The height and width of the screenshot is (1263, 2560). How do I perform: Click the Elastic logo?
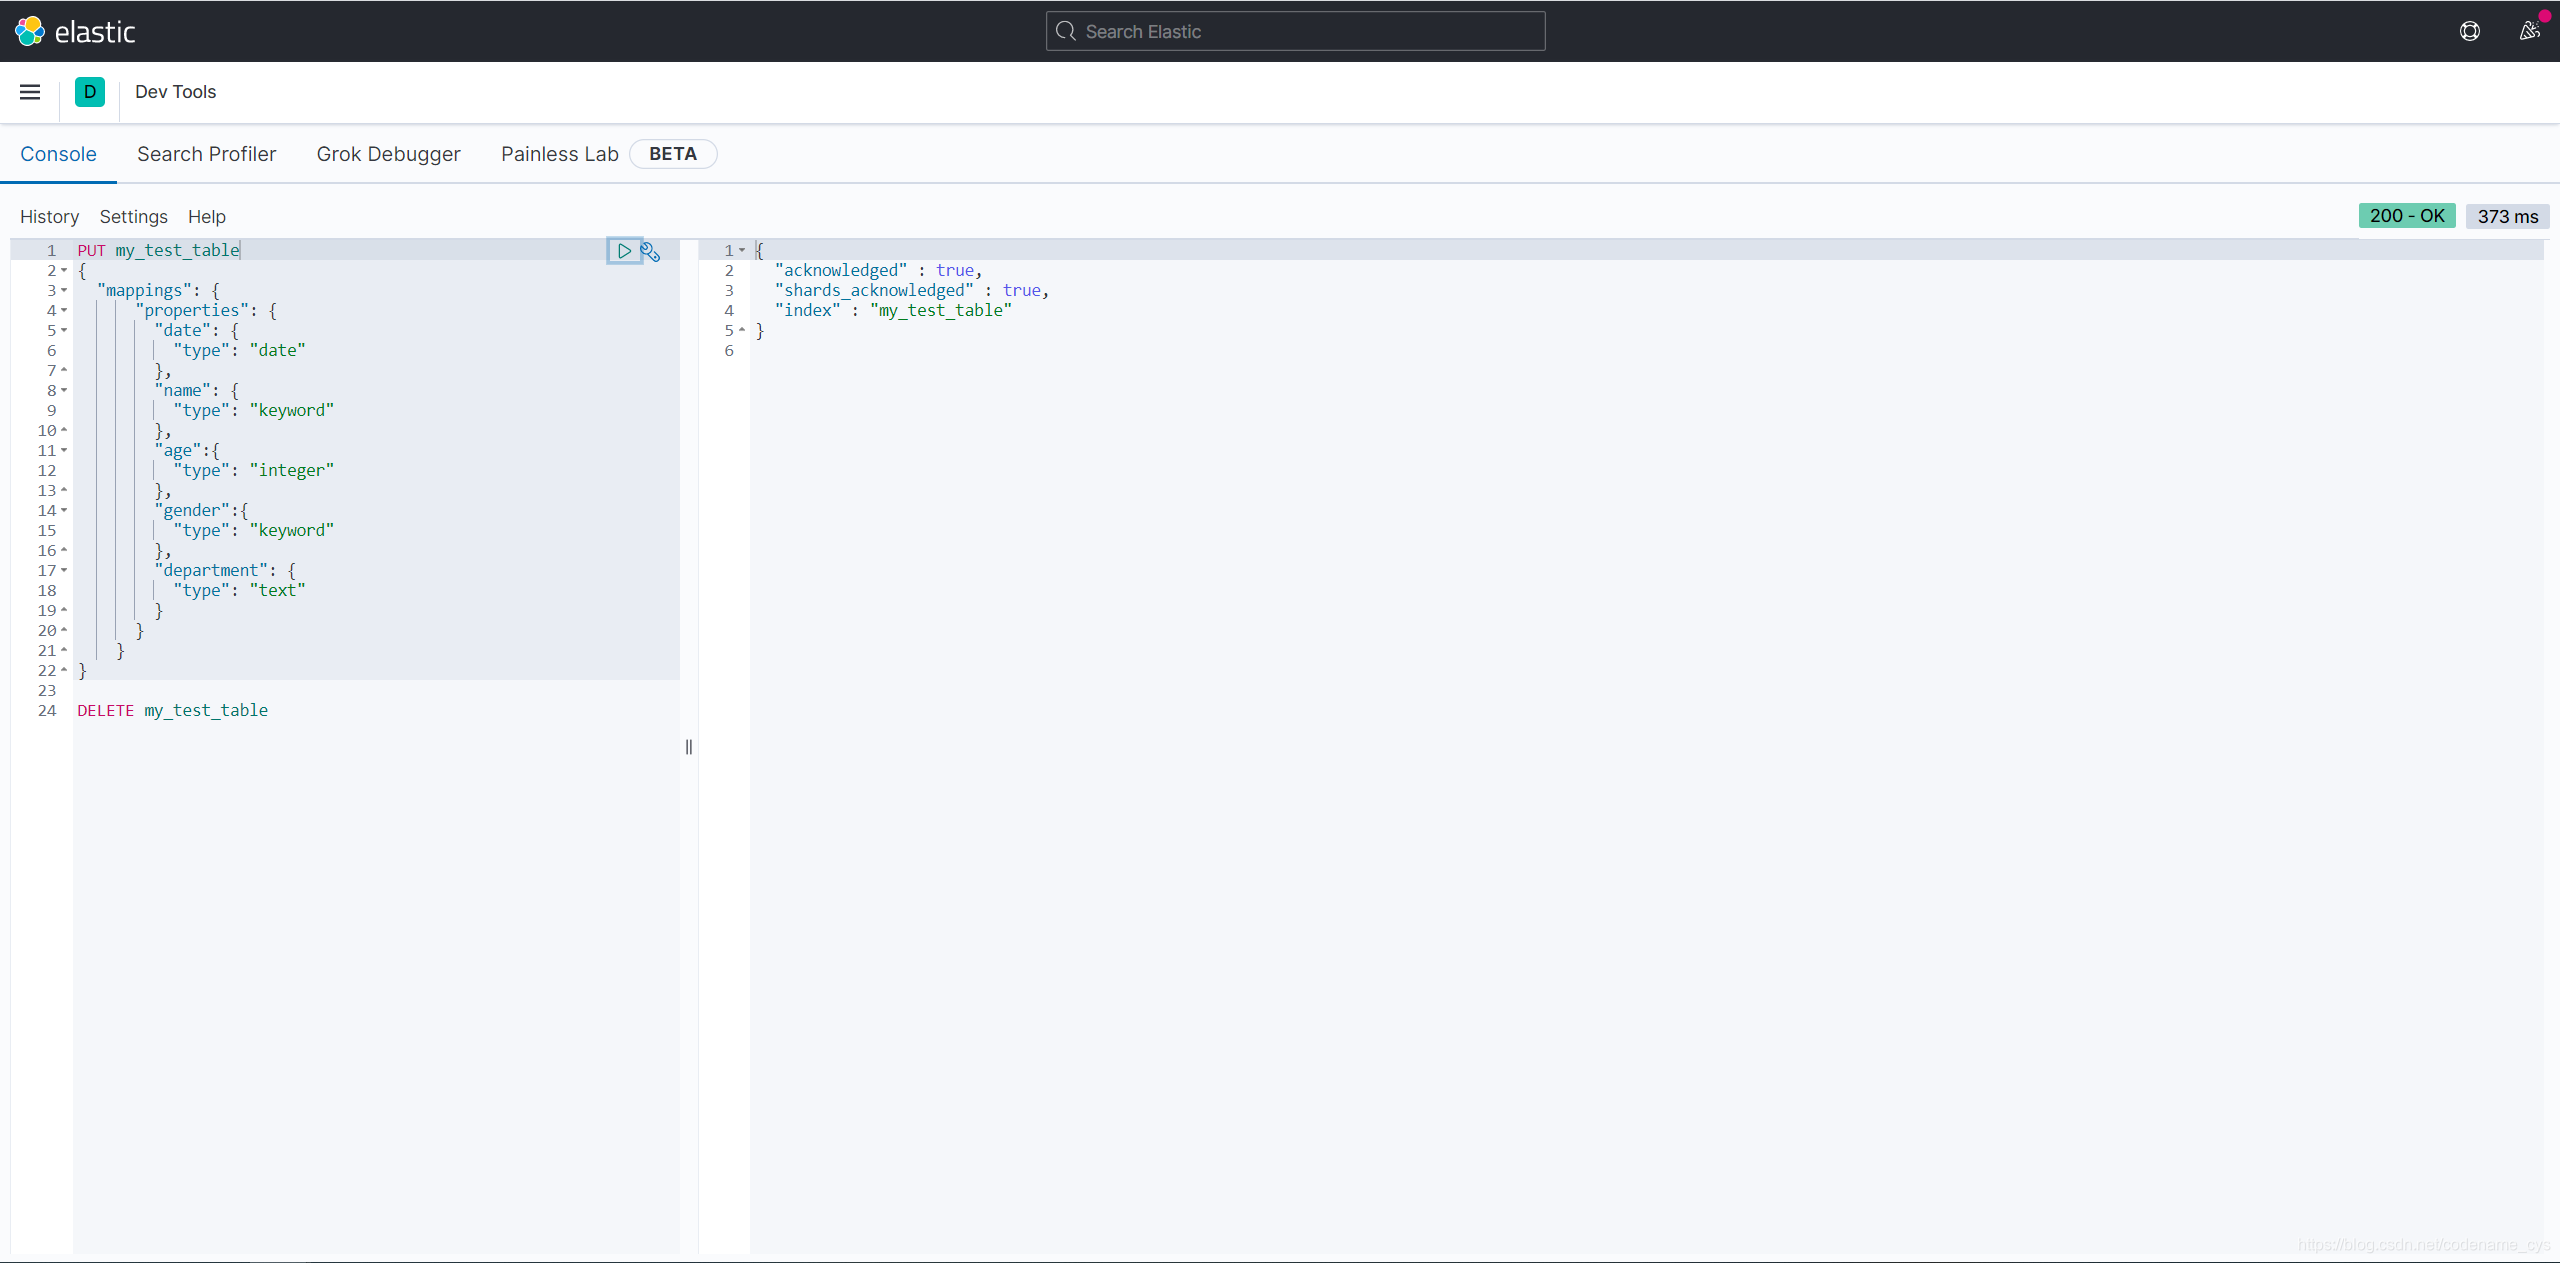(75, 31)
